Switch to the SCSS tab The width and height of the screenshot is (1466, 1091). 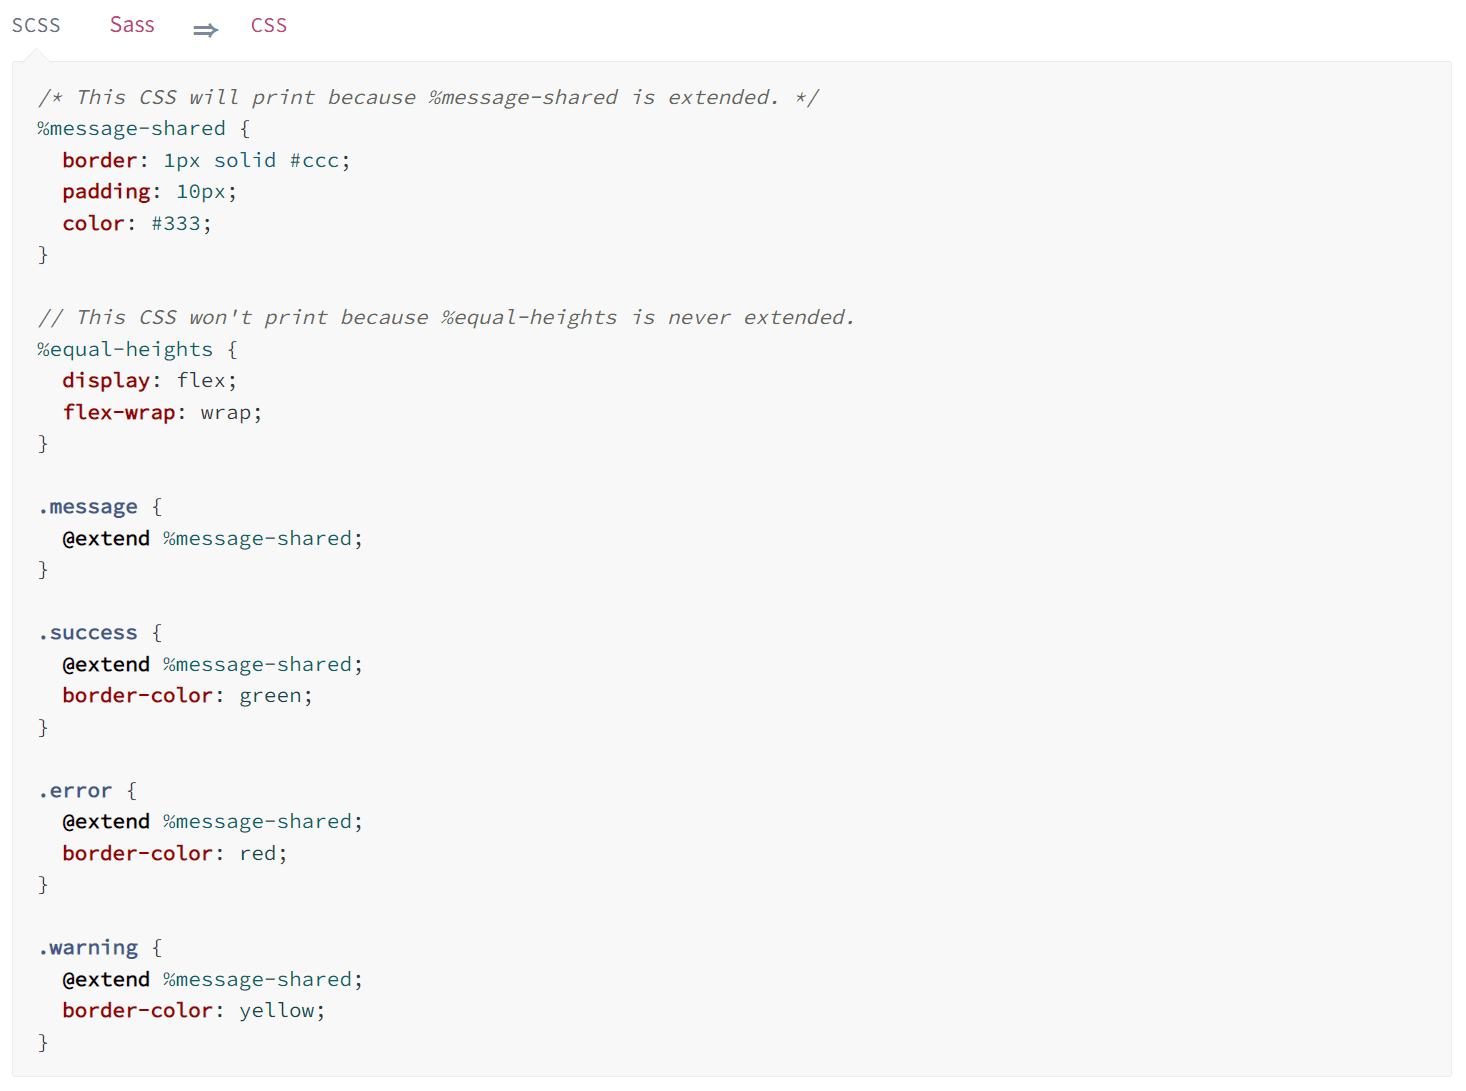pyautogui.click(x=36, y=25)
